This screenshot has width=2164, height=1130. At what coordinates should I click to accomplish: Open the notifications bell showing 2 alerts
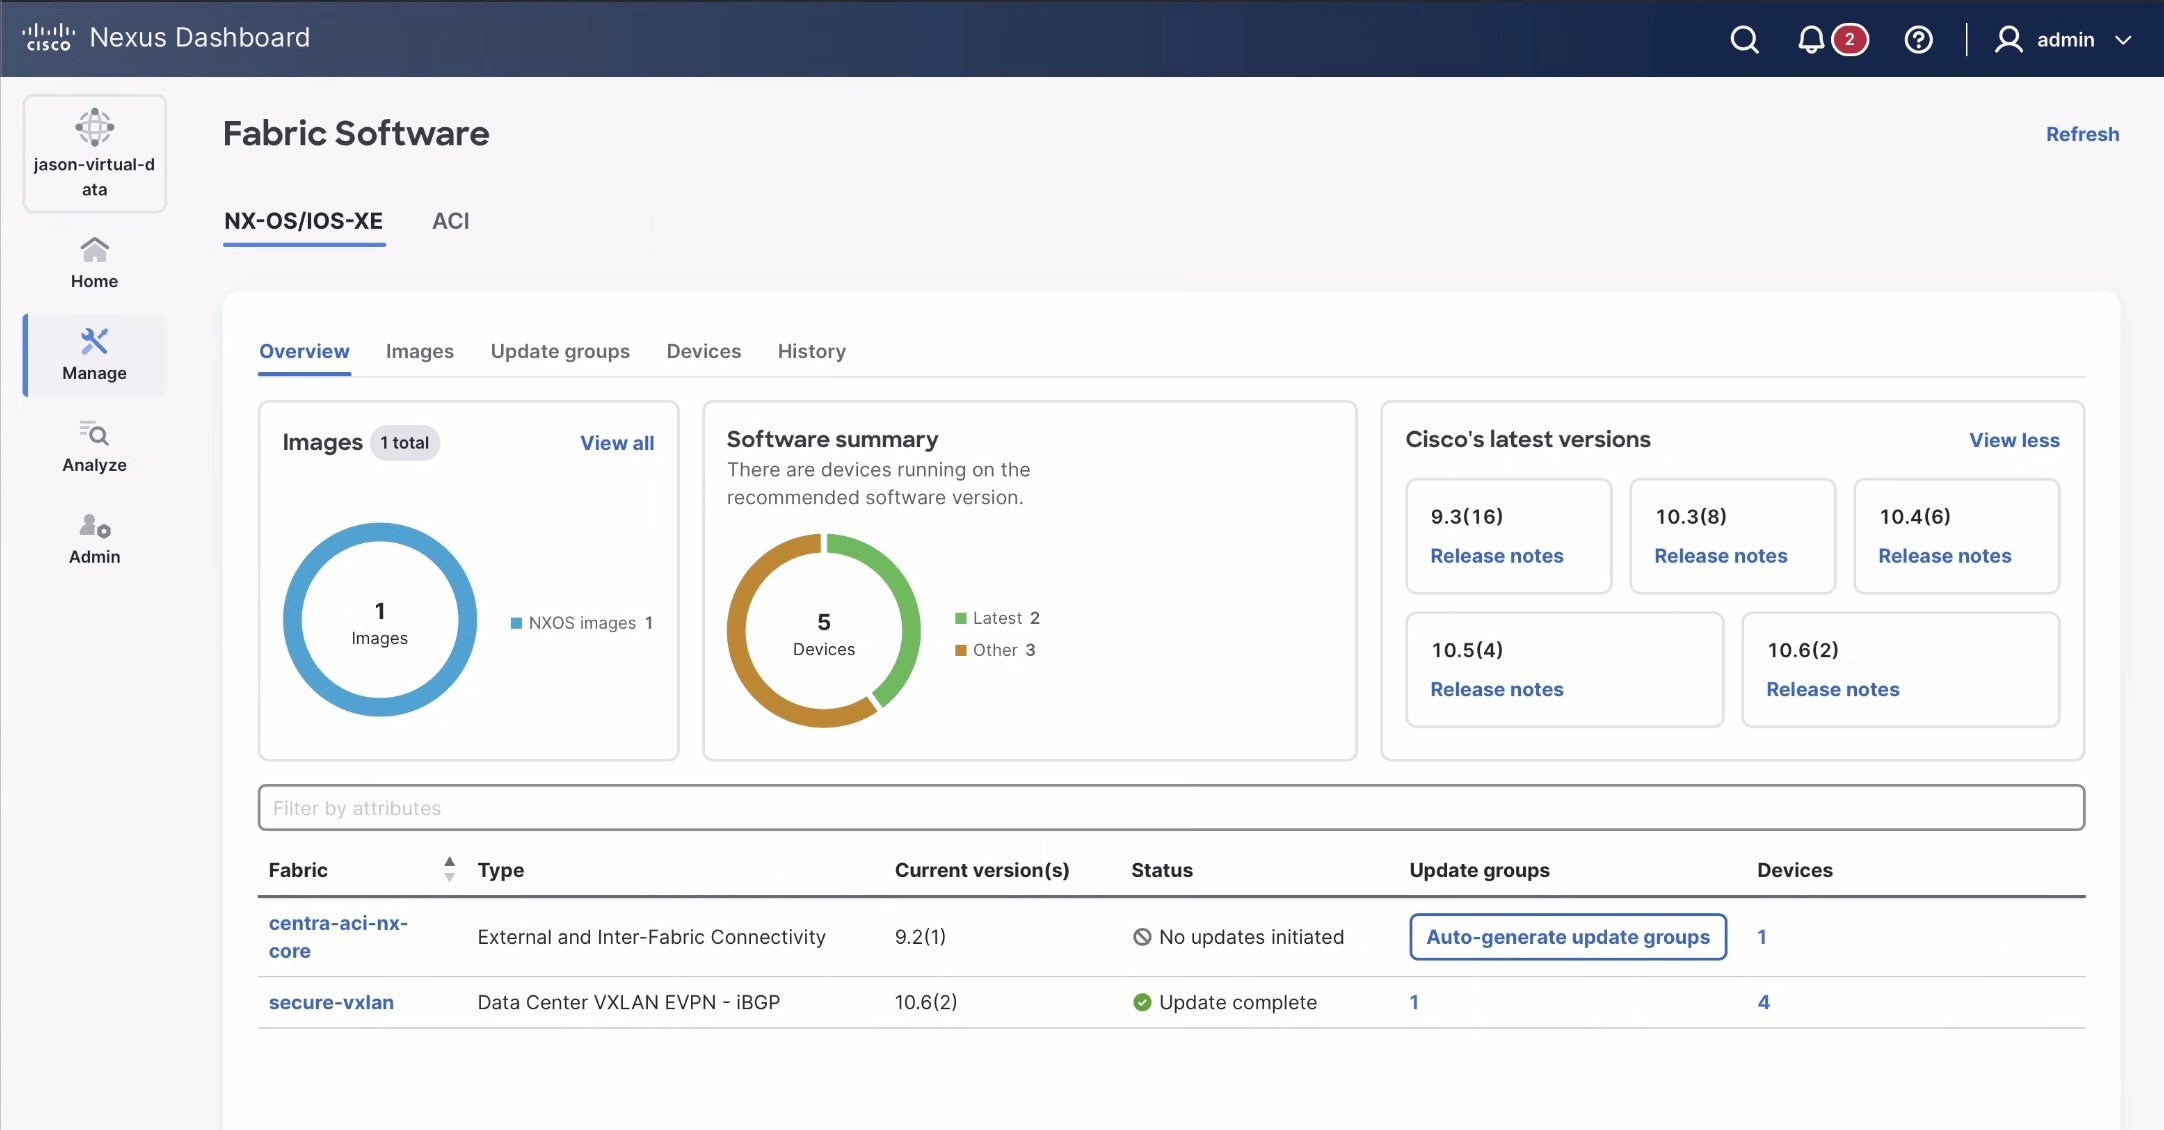(1810, 39)
